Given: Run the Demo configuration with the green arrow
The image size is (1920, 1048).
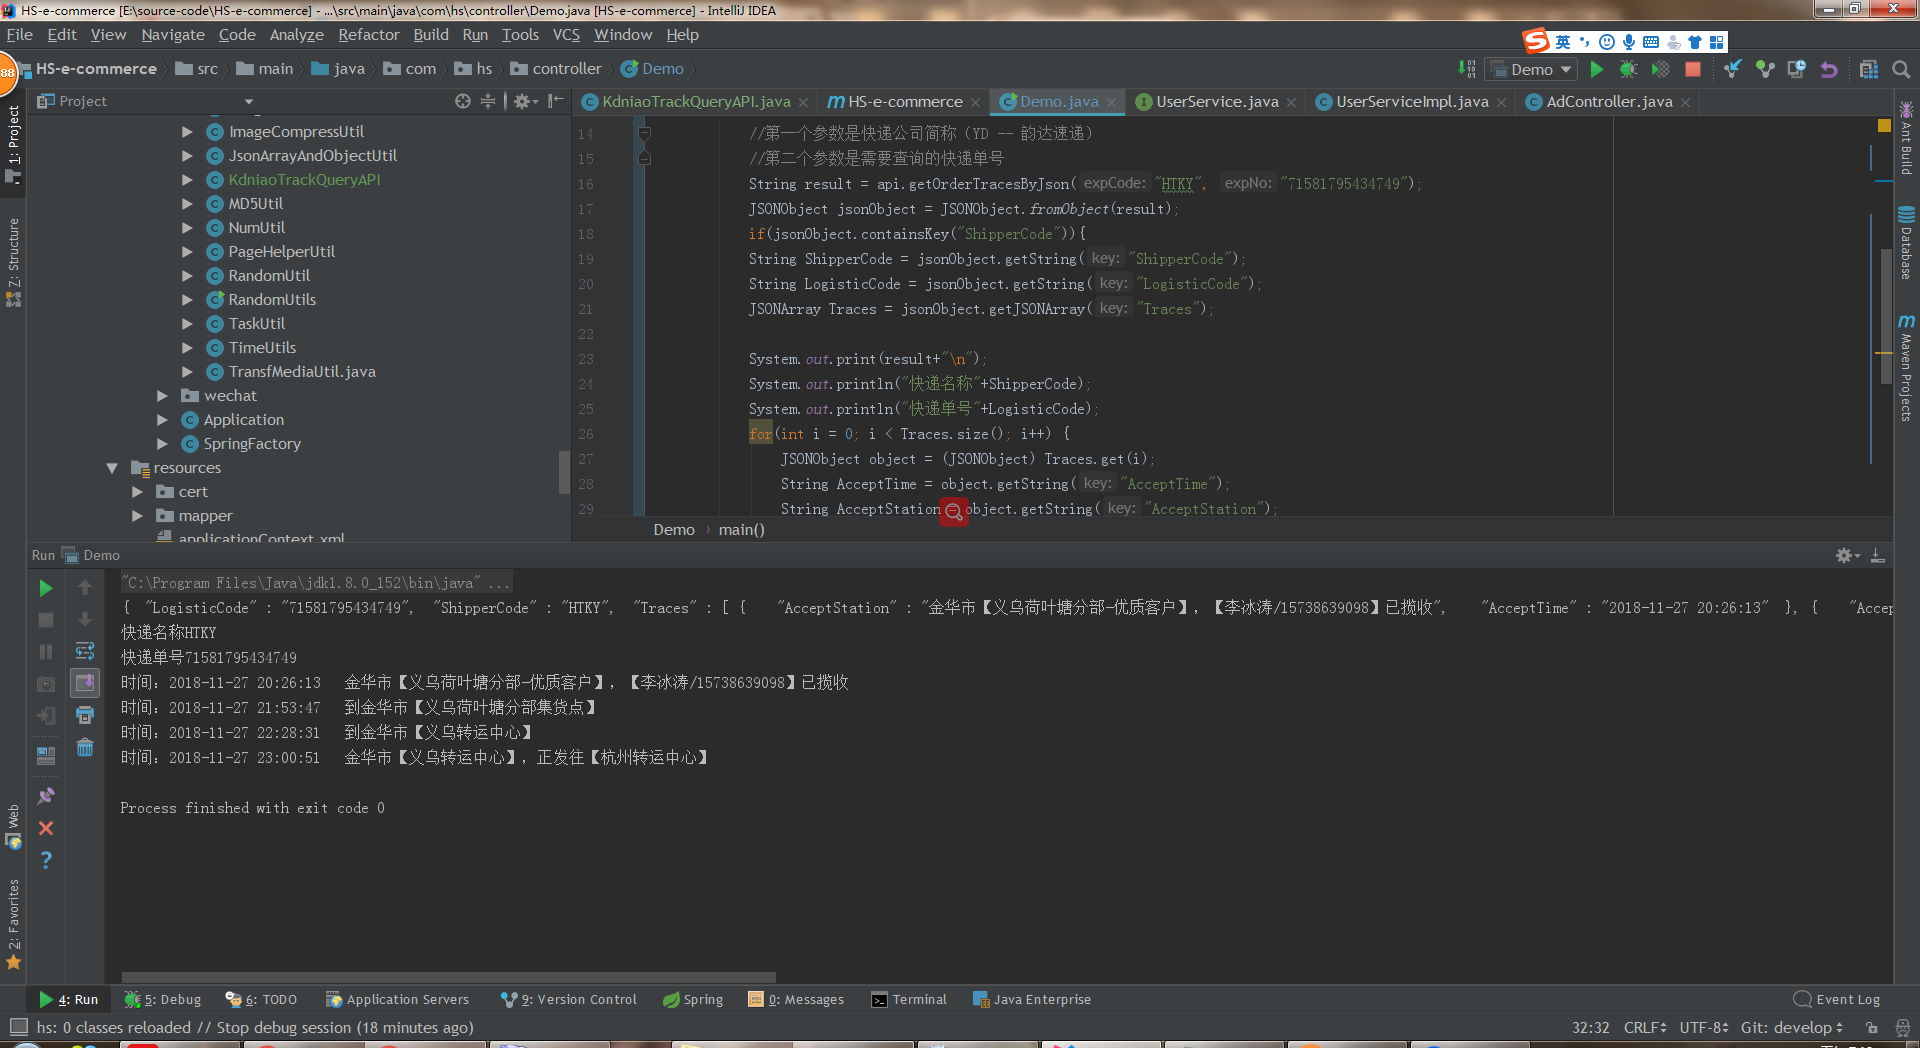Looking at the screenshot, I should click(1597, 69).
